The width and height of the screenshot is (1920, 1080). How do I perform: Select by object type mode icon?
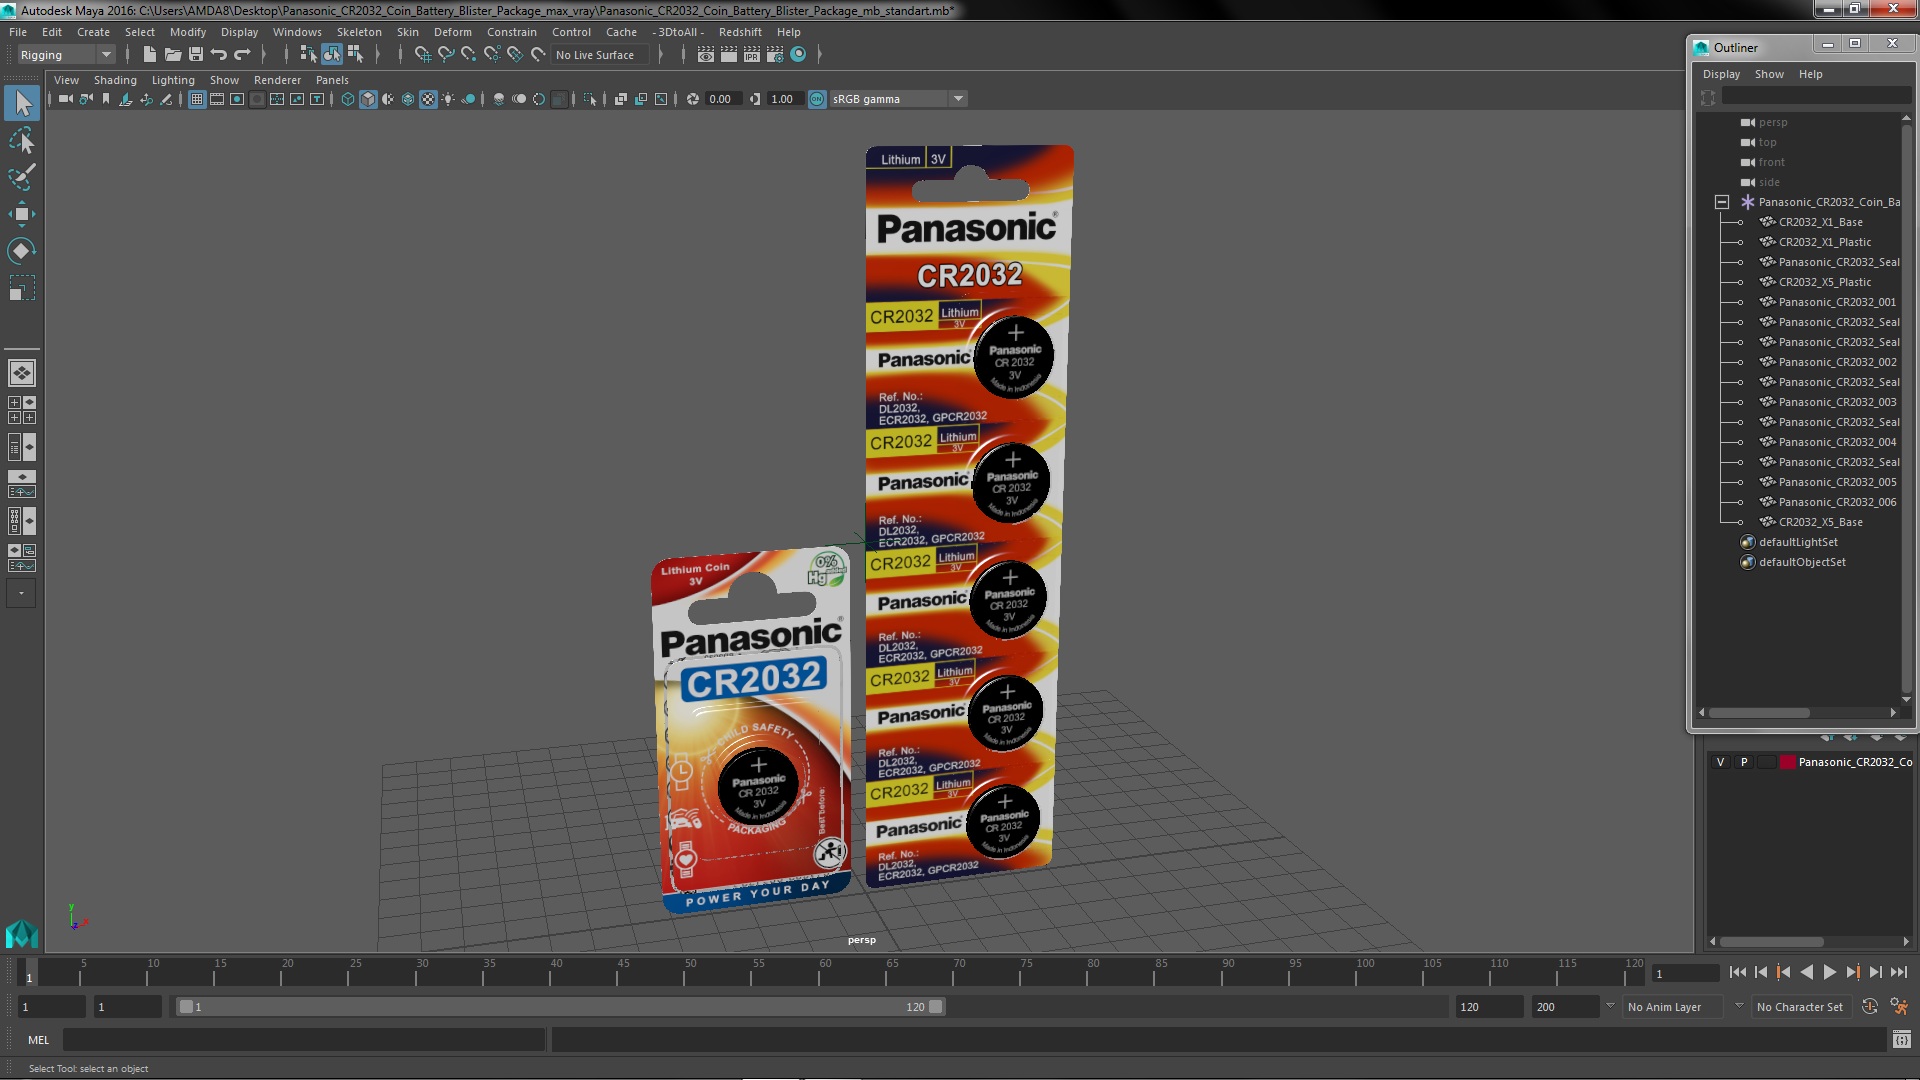[331, 55]
